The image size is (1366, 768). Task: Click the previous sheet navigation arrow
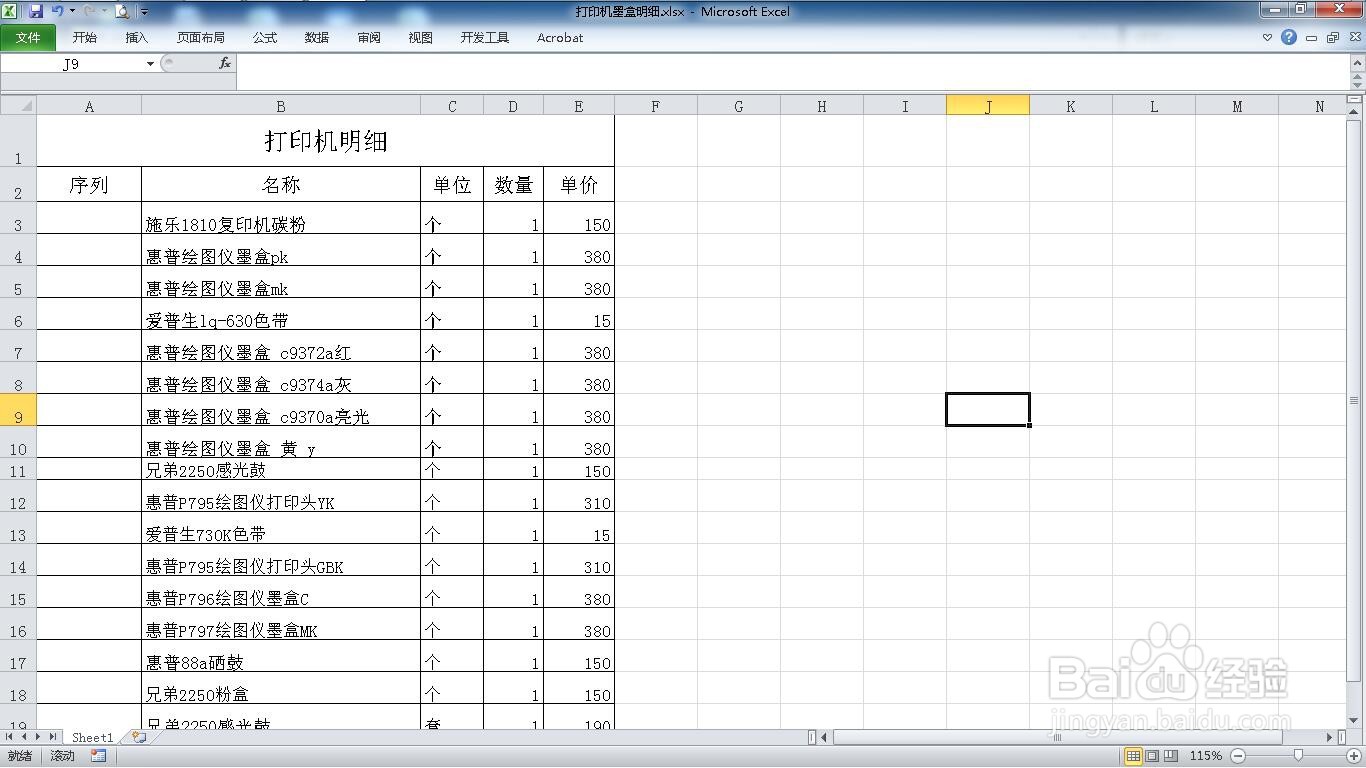coord(24,737)
